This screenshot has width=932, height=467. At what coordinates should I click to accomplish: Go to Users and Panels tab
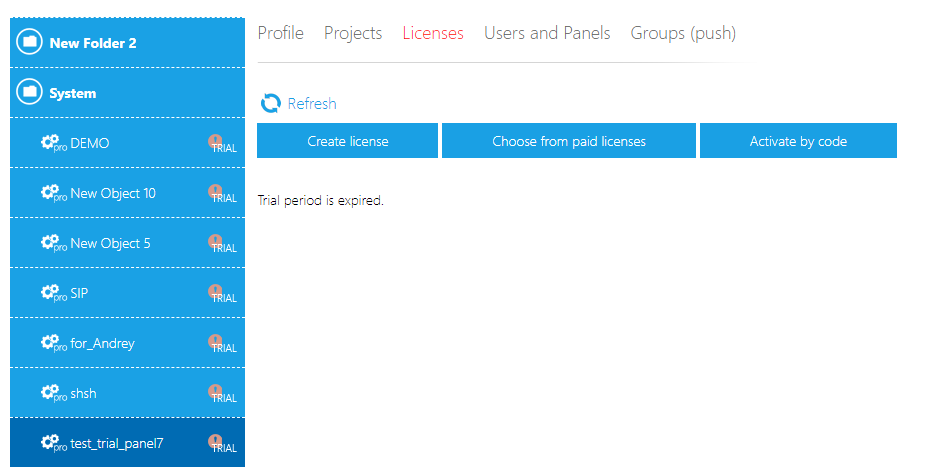[x=547, y=33]
